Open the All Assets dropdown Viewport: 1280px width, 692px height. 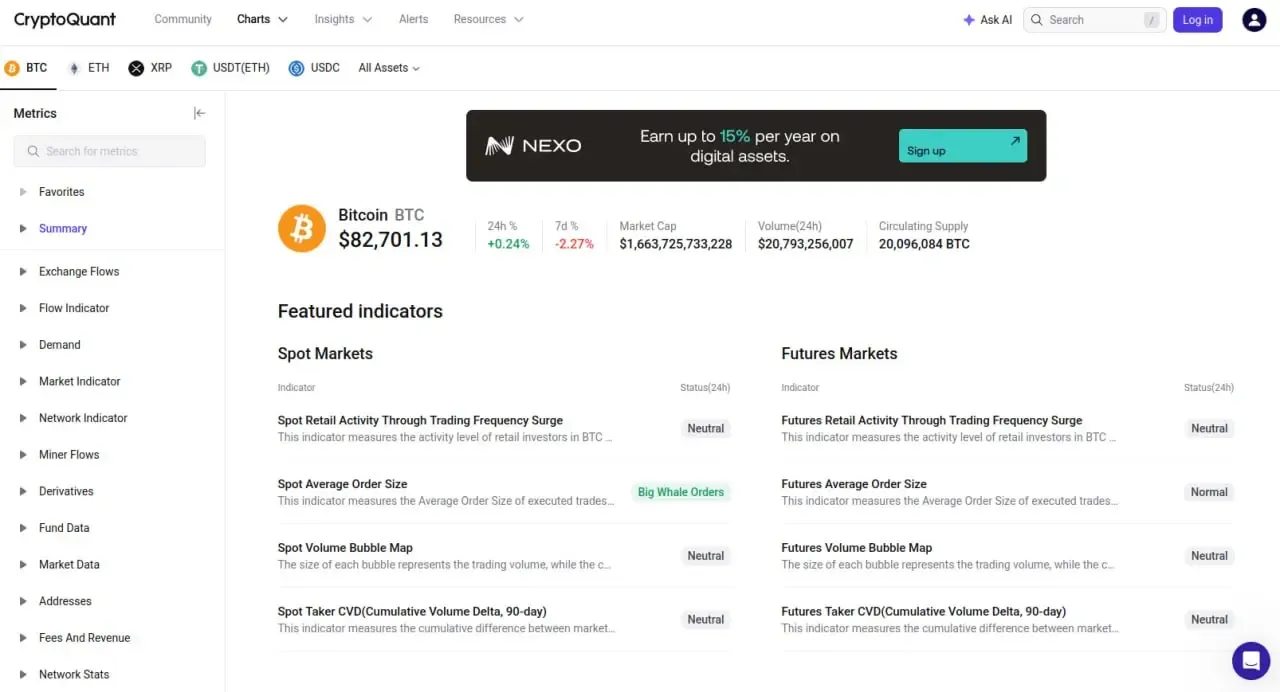click(x=389, y=68)
